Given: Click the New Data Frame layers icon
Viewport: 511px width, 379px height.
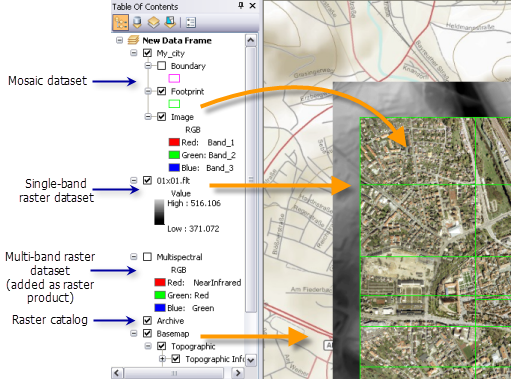Looking at the screenshot, I should [x=133, y=40].
